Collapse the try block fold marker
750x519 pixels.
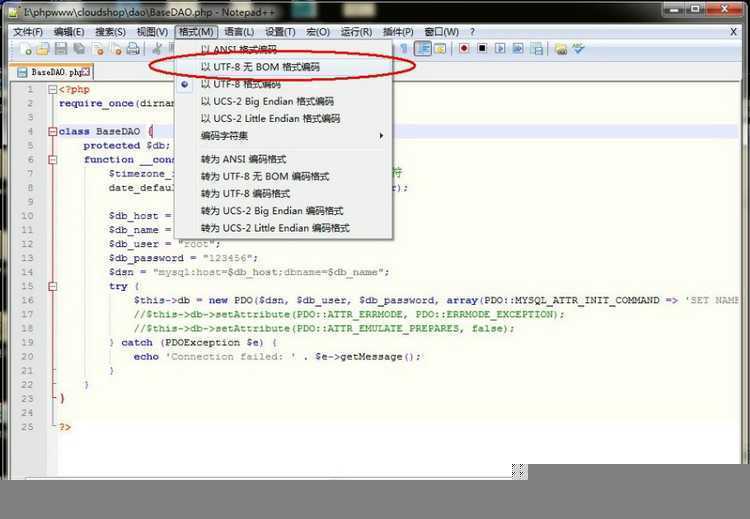point(53,287)
